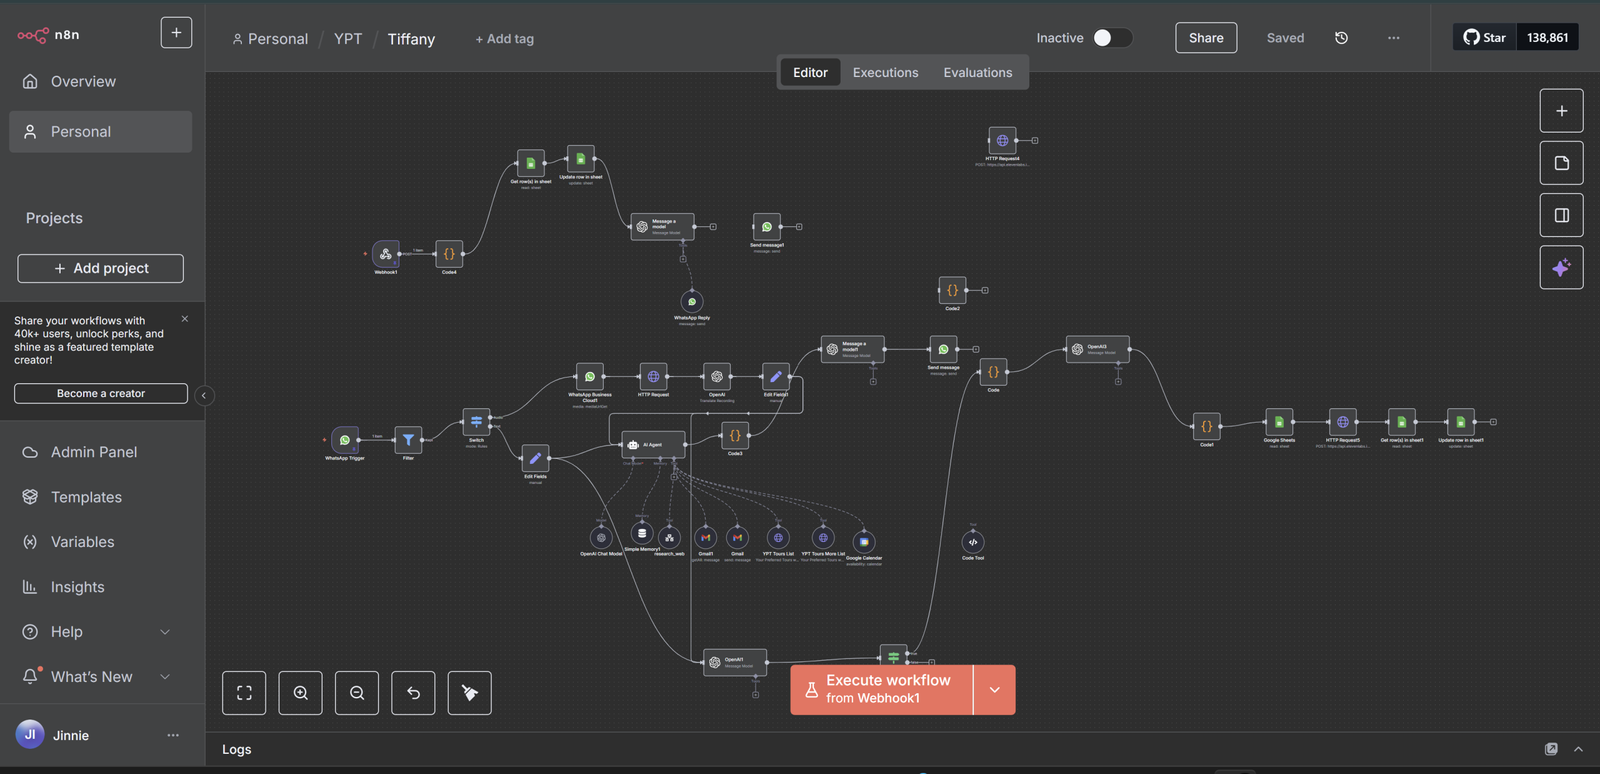Click the tidy up workflow brush icon
This screenshot has width=1600, height=774.
(470, 693)
